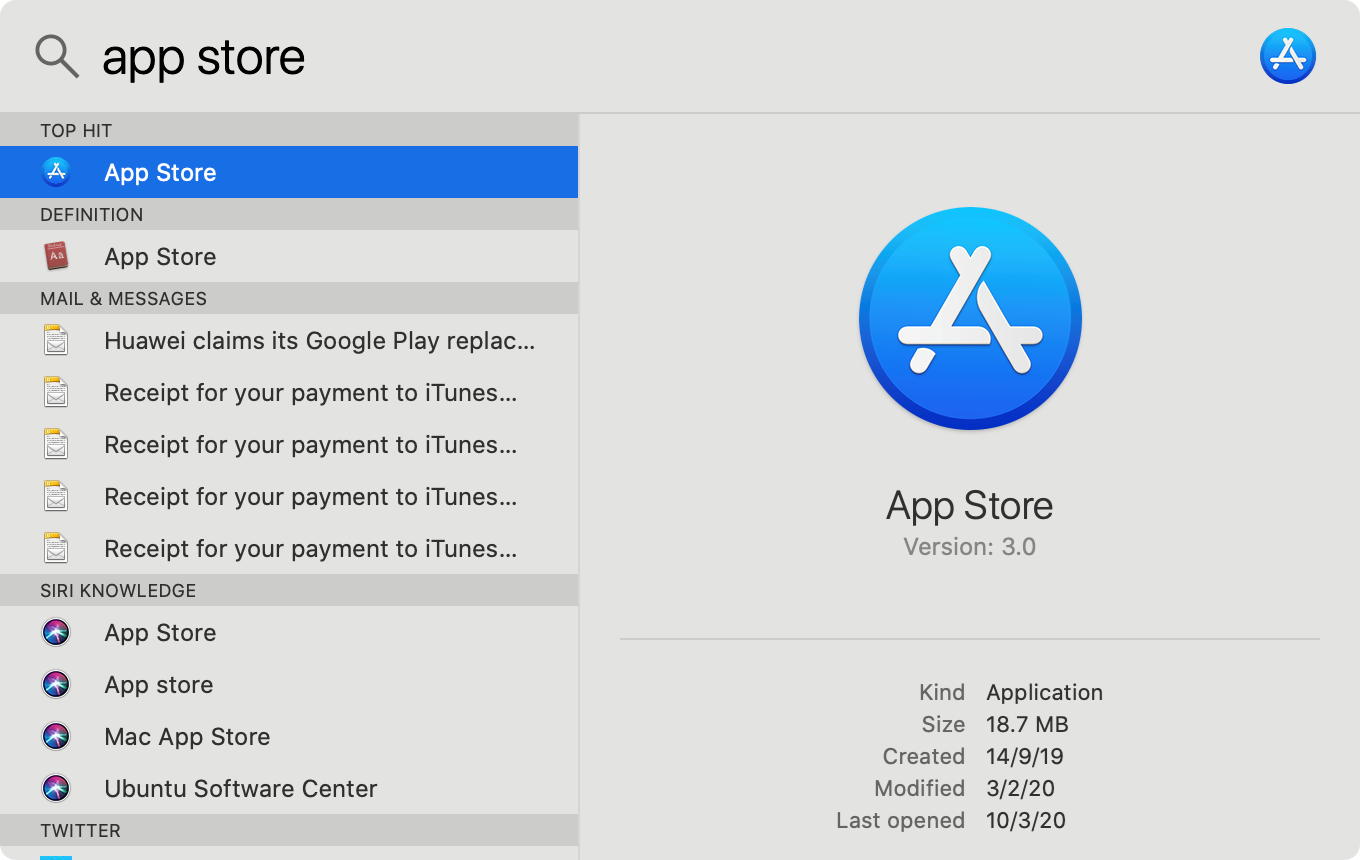The image size is (1360, 860).
Task: Click the magnifying glass search icon
Action: [x=56, y=56]
